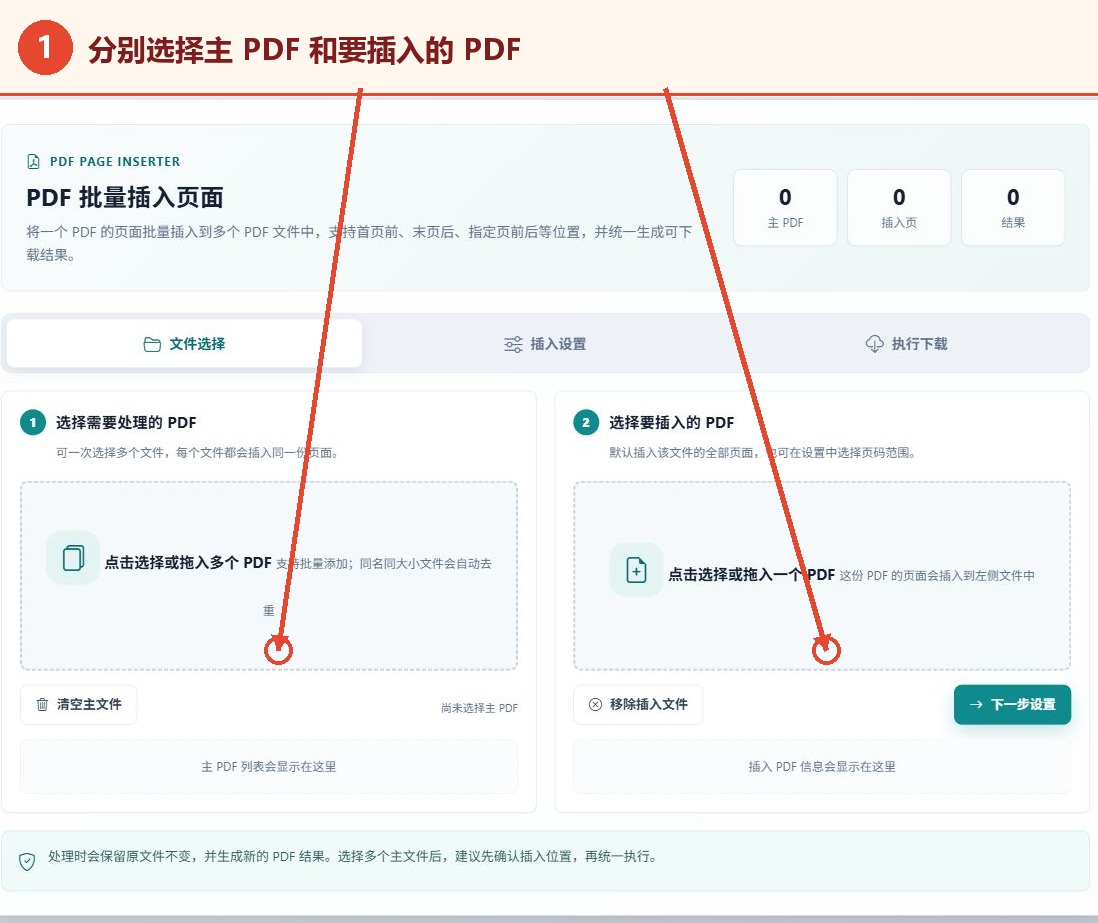Click the 尚未选择主 PDF status text
This screenshot has width=1098, height=923.
pos(480,708)
